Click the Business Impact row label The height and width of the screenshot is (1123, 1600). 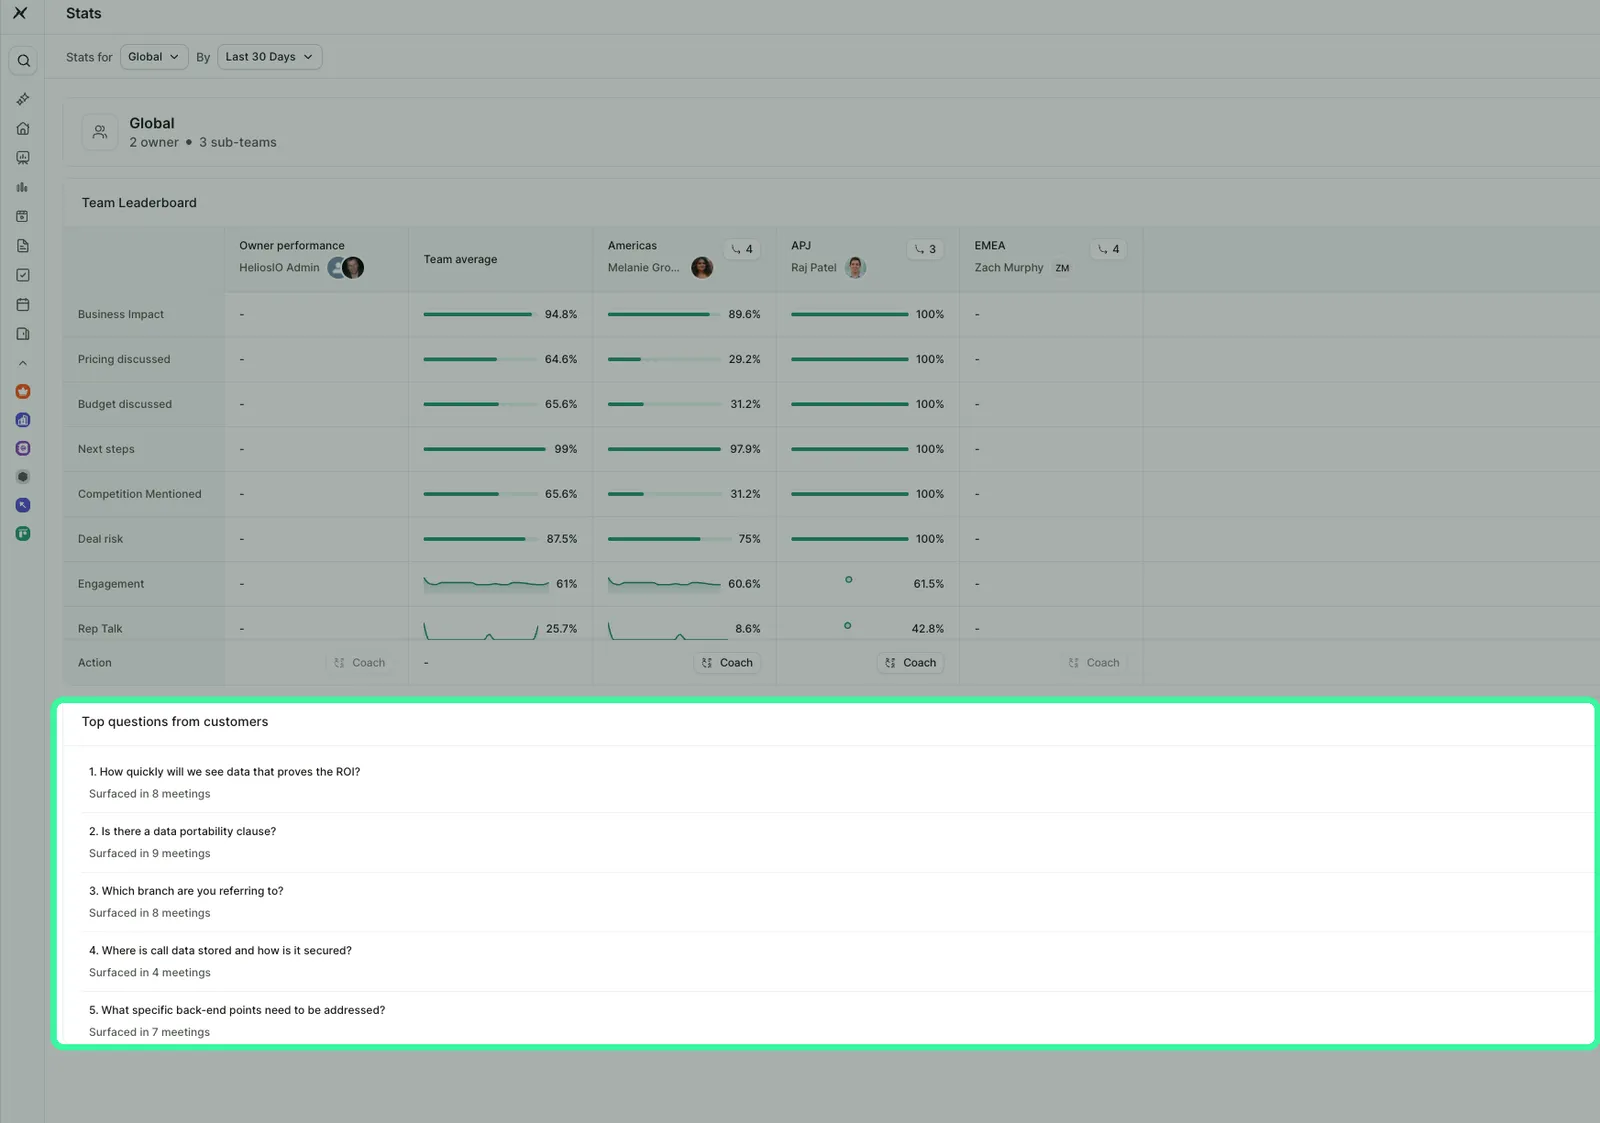[x=121, y=315]
